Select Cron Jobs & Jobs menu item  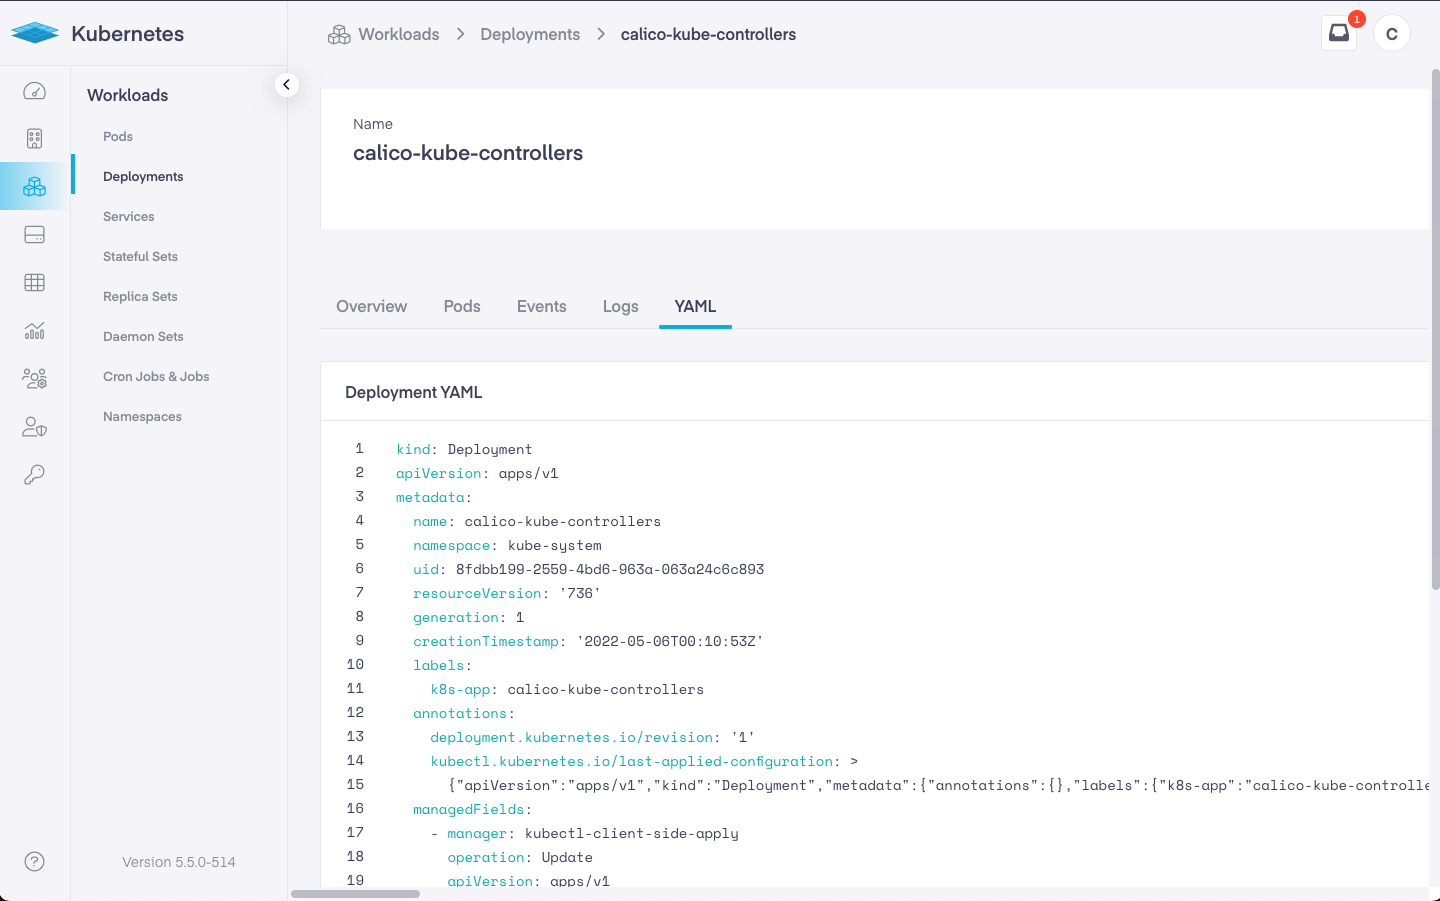(x=156, y=377)
